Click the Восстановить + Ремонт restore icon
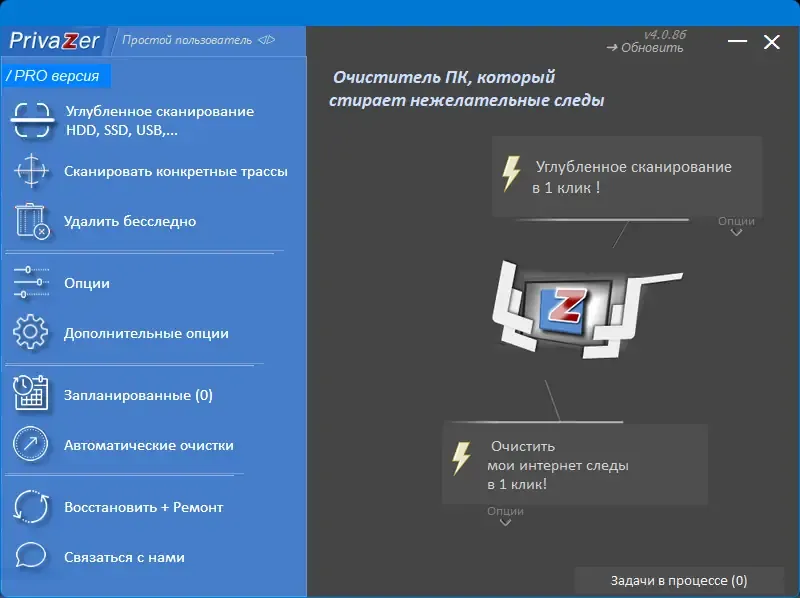The height and width of the screenshot is (598, 800). point(30,507)
